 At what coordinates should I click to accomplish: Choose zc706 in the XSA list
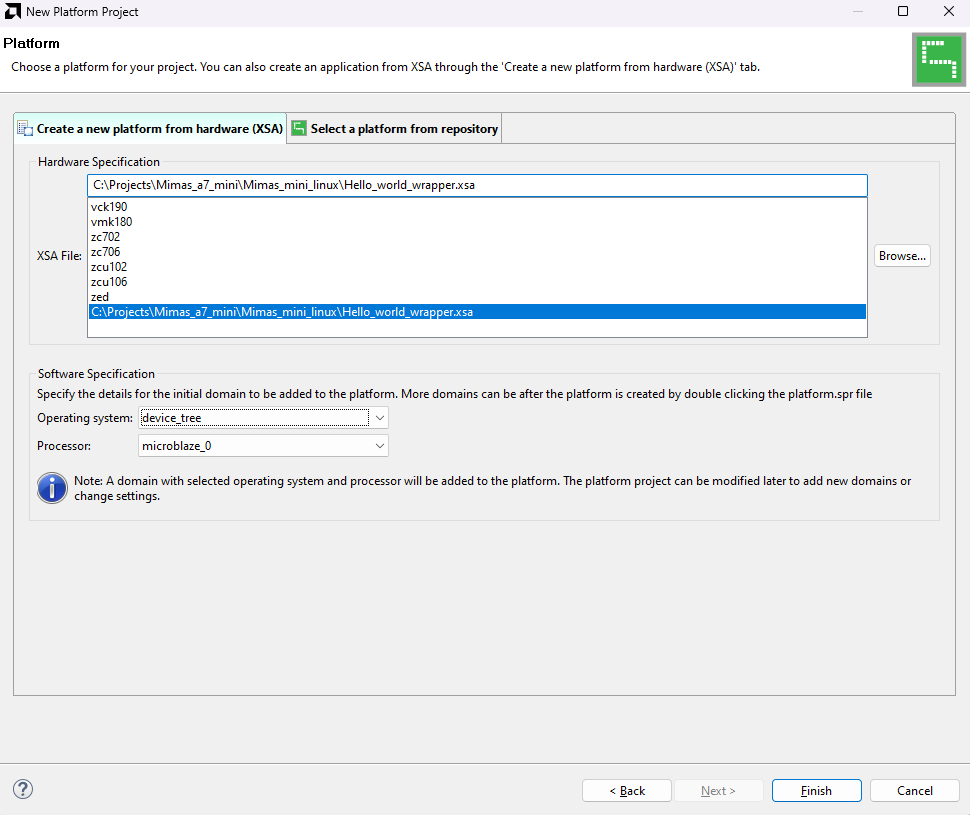click(105, 252)
